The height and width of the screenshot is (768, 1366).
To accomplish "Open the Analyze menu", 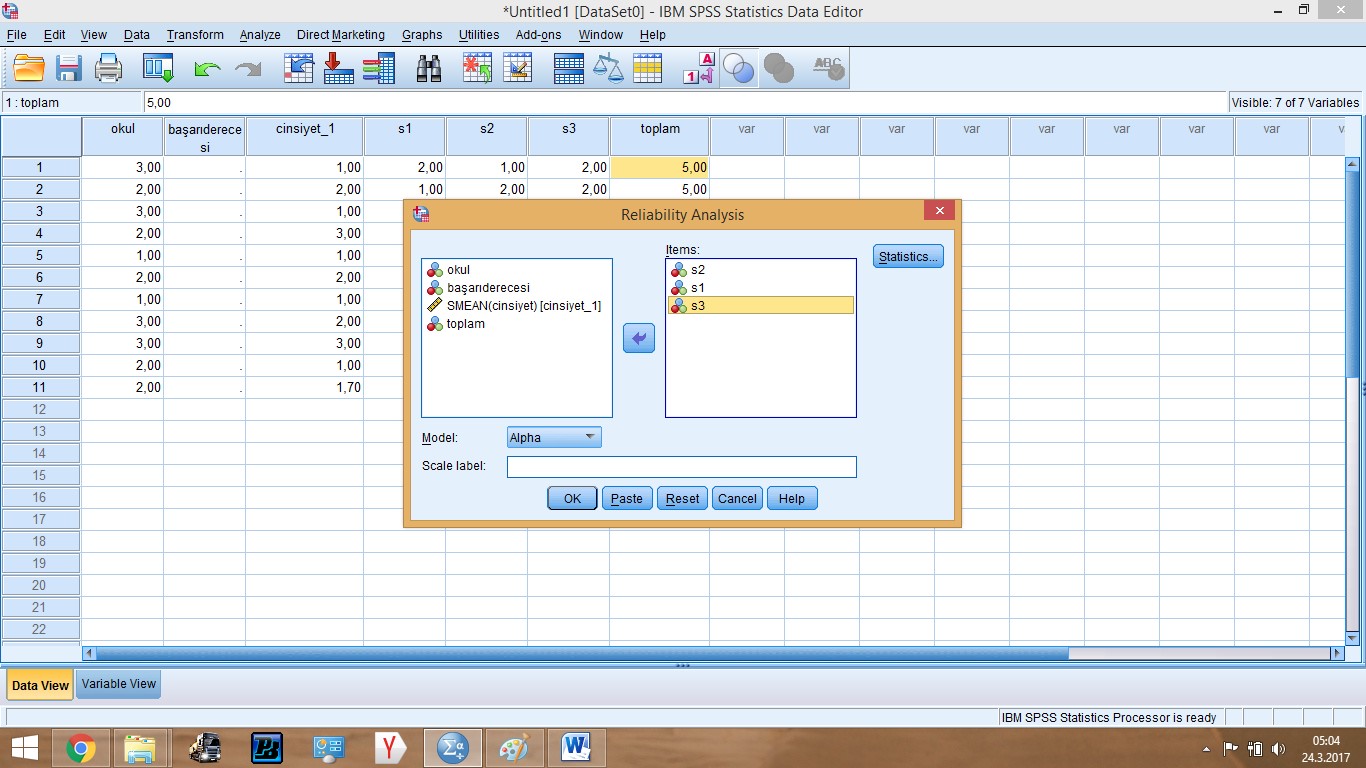I will click(x=260, y=34).
